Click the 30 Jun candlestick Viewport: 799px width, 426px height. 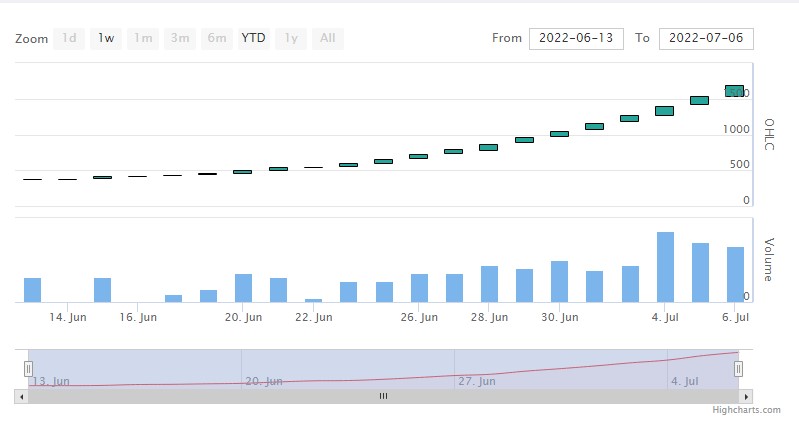click(x=559, y=133)
